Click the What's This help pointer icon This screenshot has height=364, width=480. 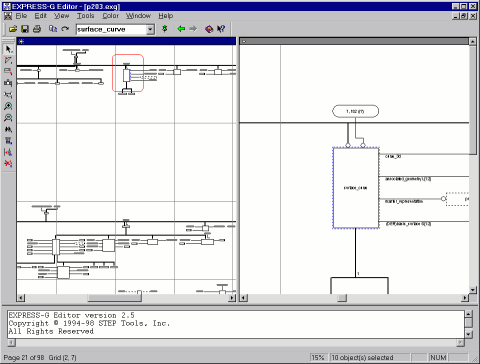221,29
